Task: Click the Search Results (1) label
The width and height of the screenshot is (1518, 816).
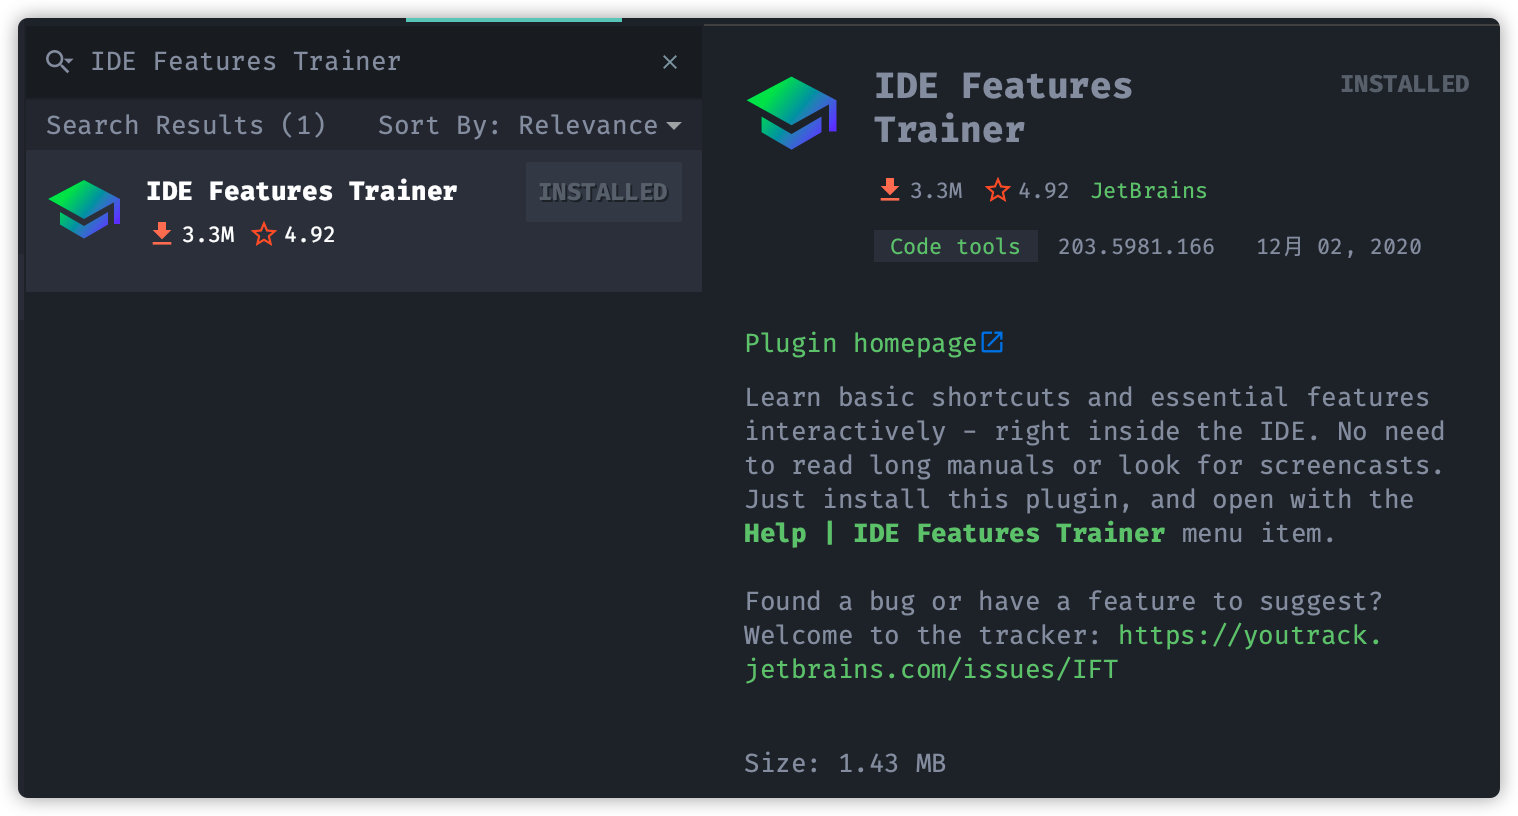Action: (x=186, y=125)
